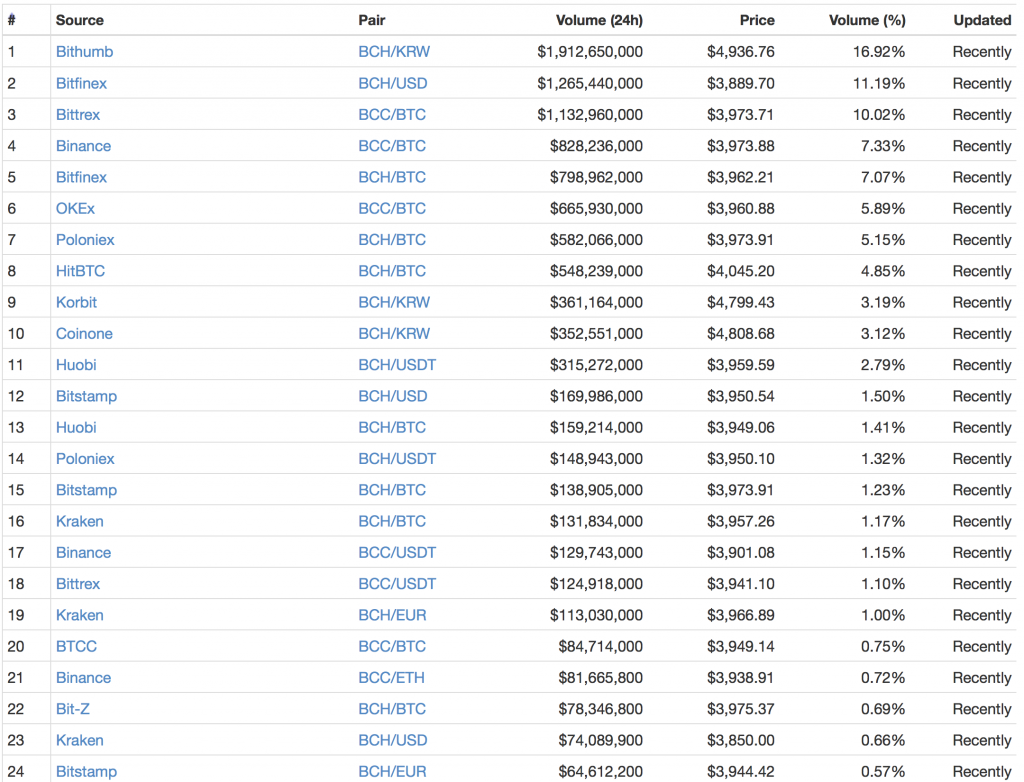Sort by Volume (24h) column header
The width and height of the screenshot is (1024, 782).
point(599,20)
